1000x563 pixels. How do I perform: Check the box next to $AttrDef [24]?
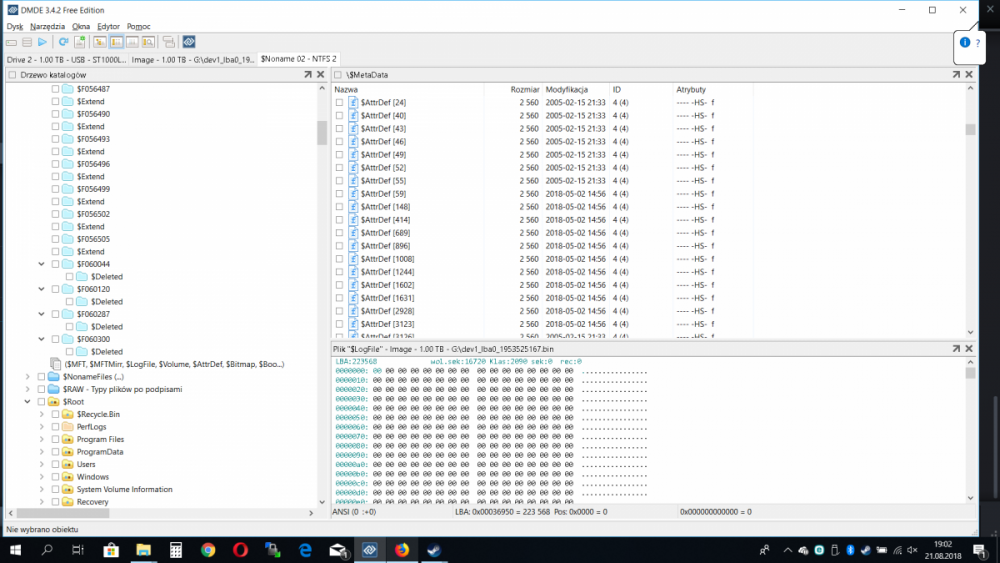click(339, 103)
